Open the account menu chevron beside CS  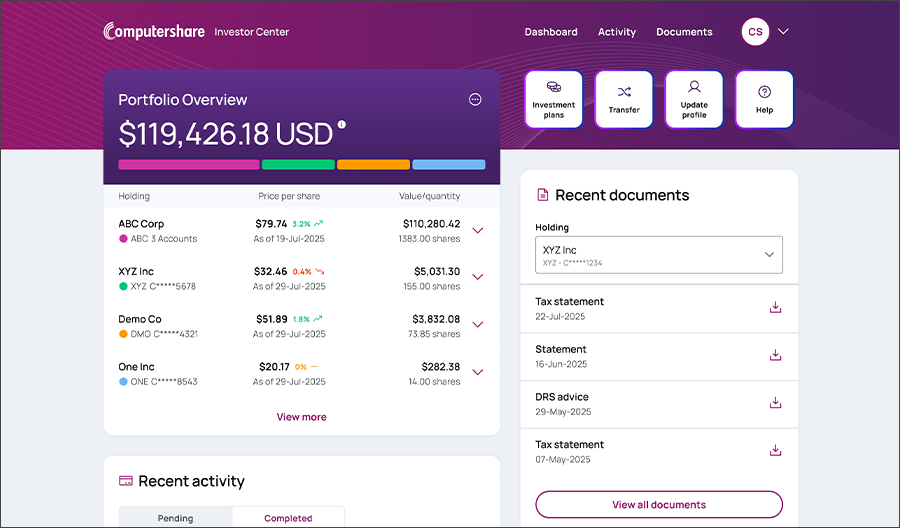click(x=783, y=32)
